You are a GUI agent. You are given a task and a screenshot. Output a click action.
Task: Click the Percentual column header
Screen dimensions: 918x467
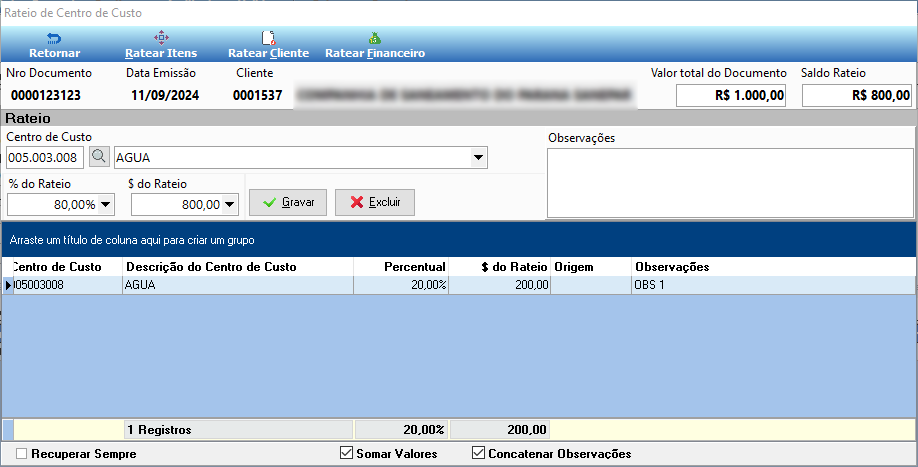click(401, 267)
